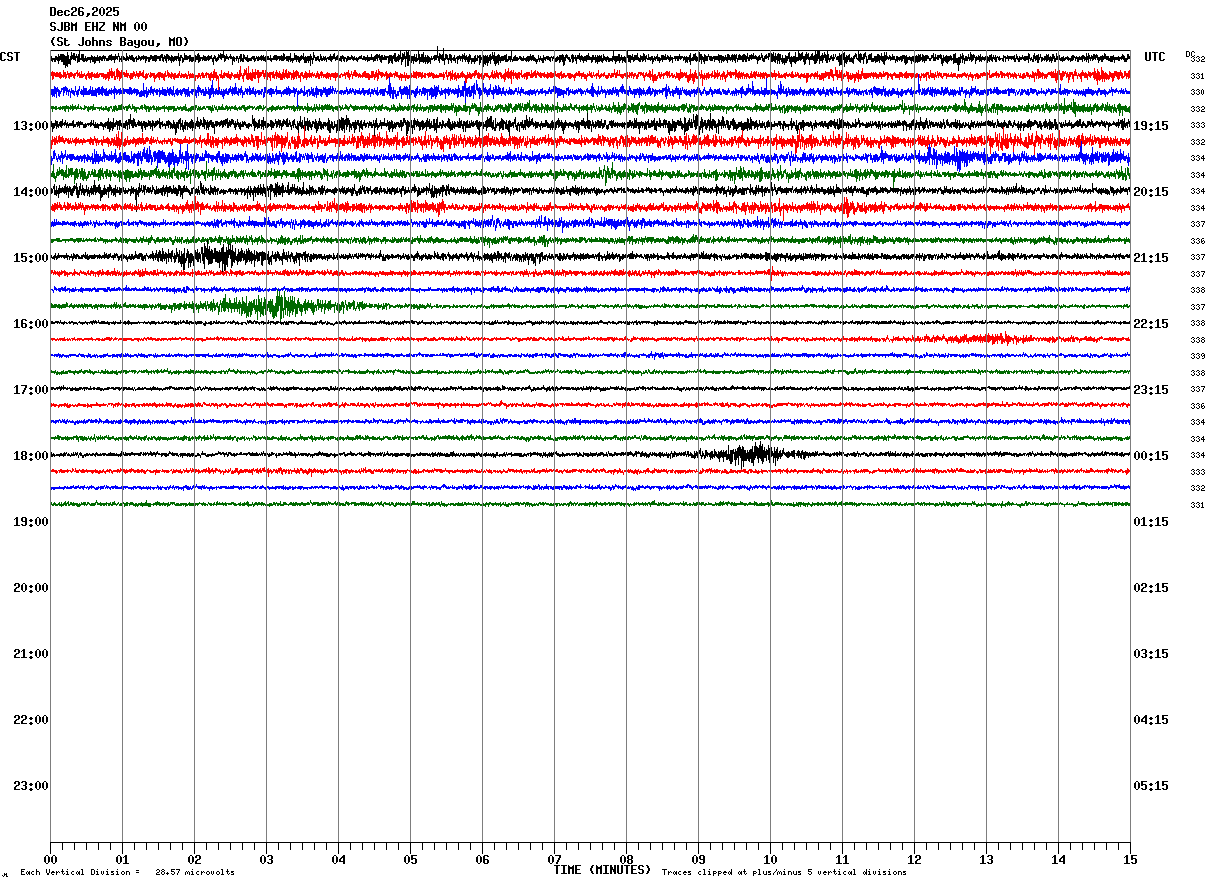Click the Traces clipped at plus/minus note
Viewport: 1210px width, 886px height.
[x=784, y=873]
